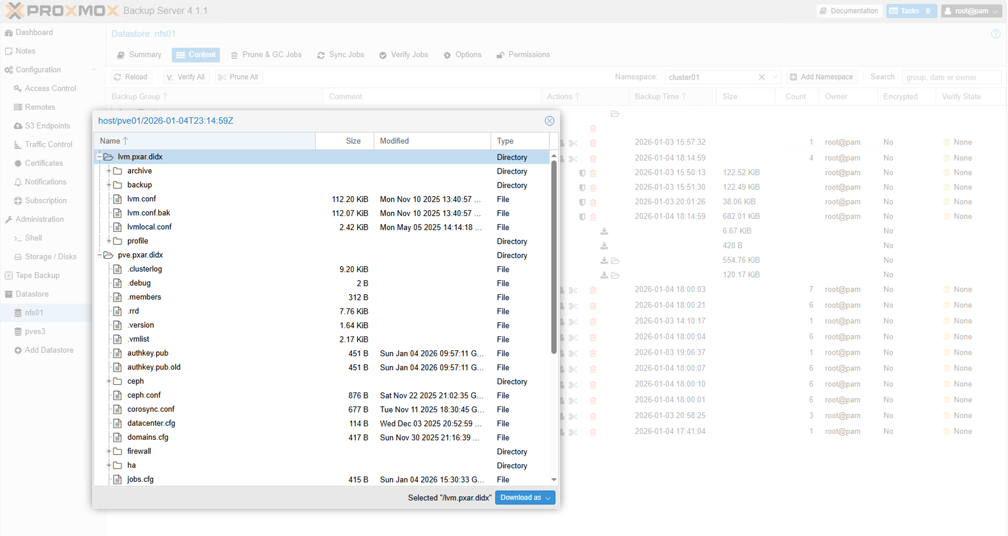Click the Verify All button

[184, 76]
